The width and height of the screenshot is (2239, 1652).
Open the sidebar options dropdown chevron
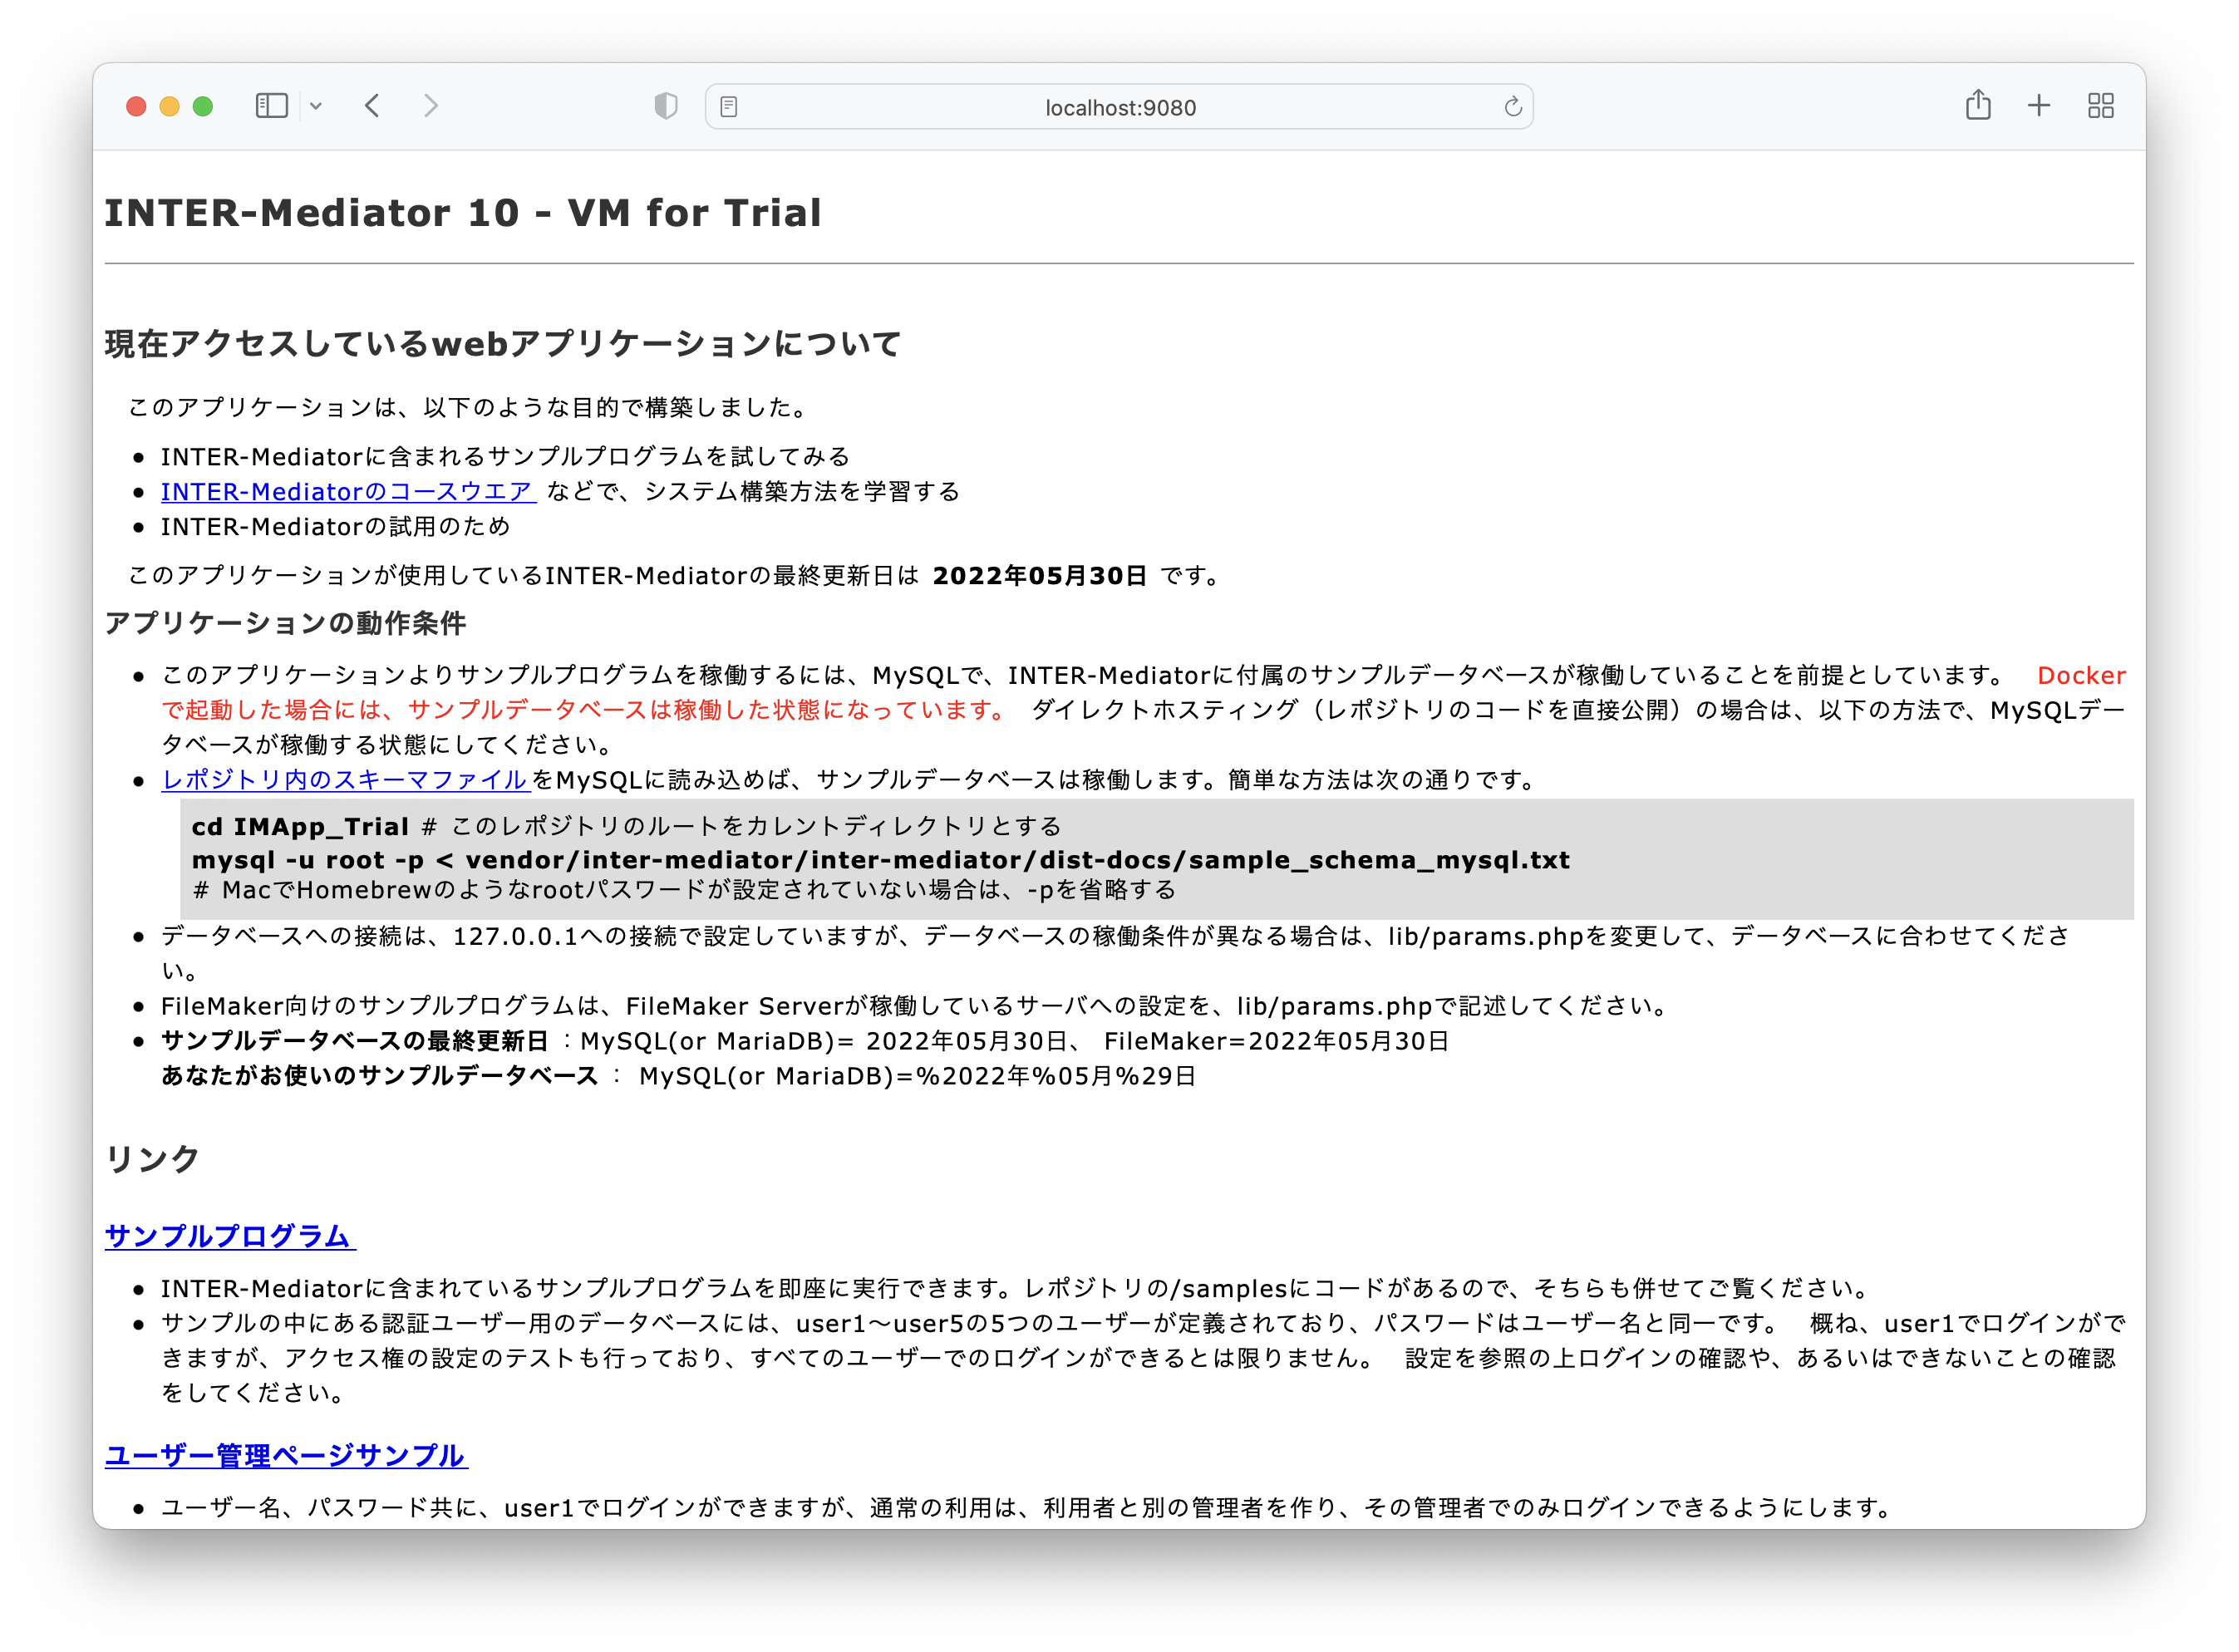[x=316, y=106]
